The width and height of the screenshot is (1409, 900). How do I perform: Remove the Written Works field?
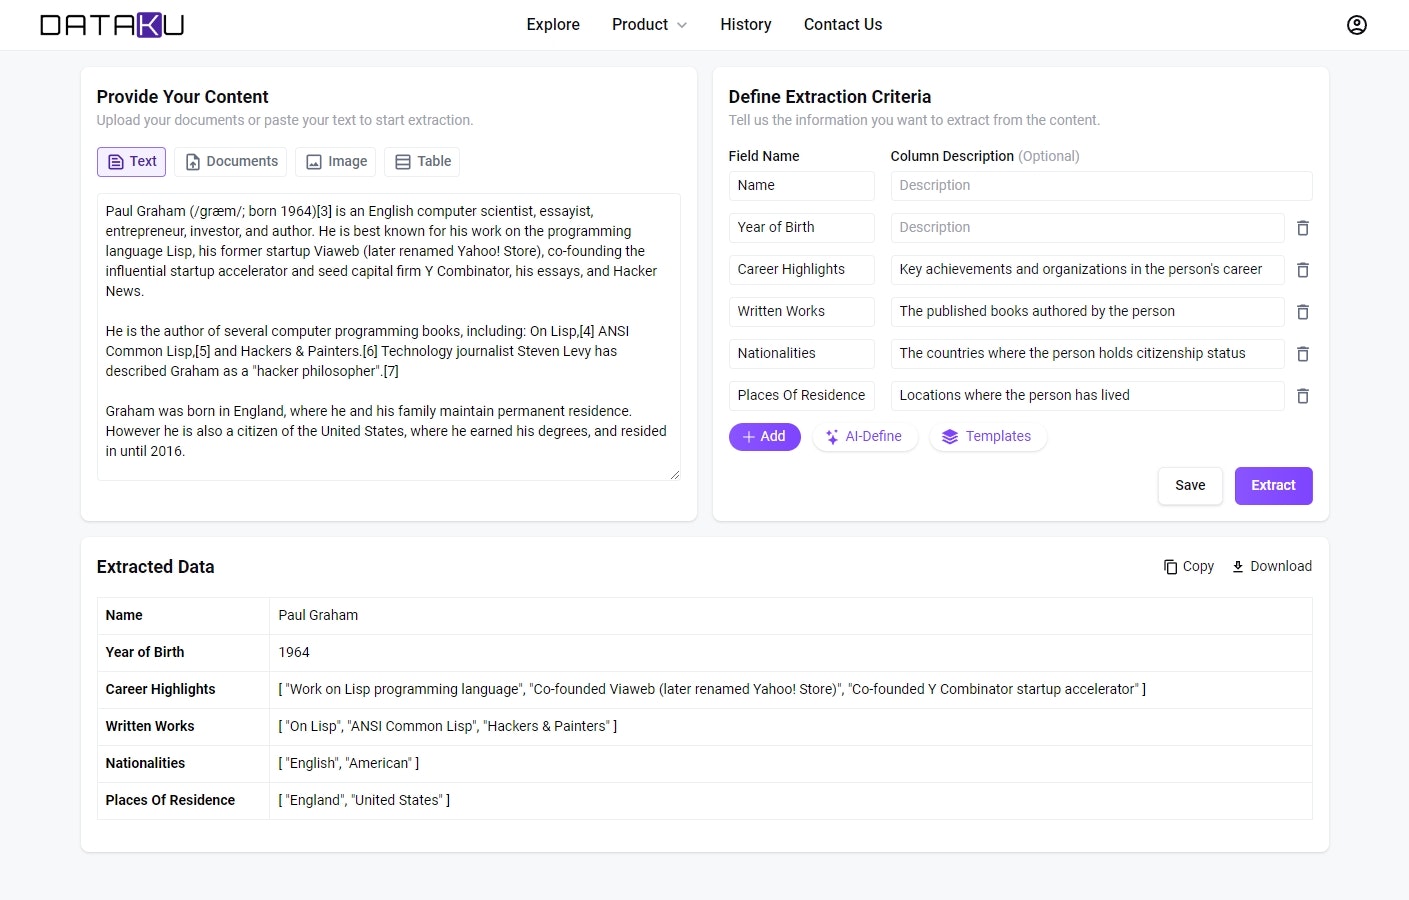coord(1302,312)
